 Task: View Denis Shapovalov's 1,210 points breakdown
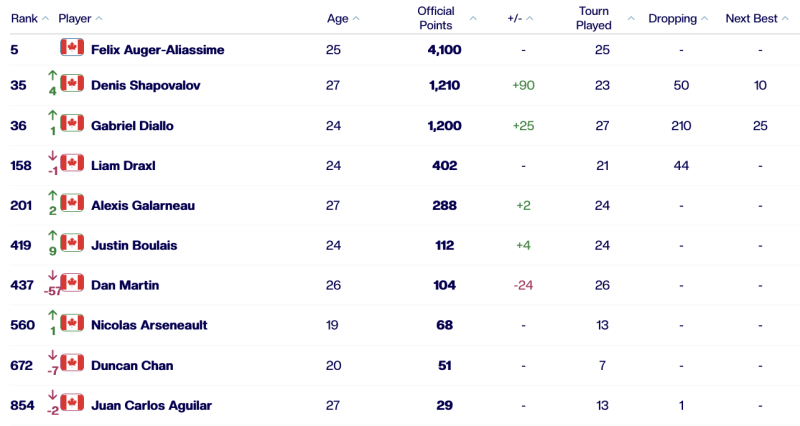point(443,85)
